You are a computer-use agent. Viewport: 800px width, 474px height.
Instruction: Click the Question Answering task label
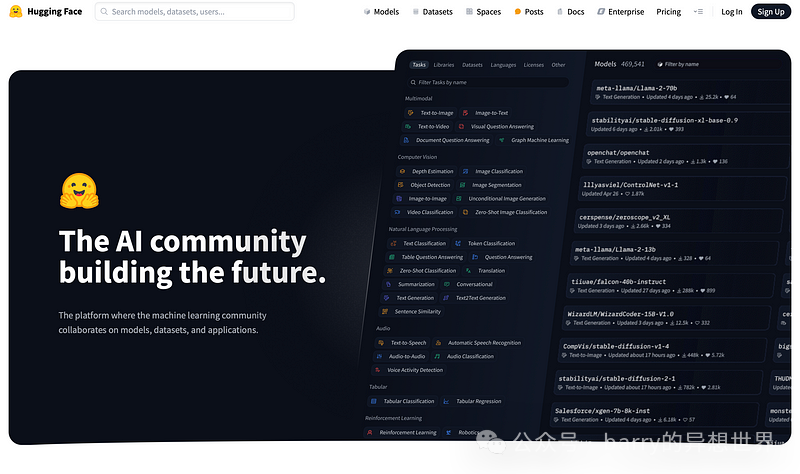508,257
